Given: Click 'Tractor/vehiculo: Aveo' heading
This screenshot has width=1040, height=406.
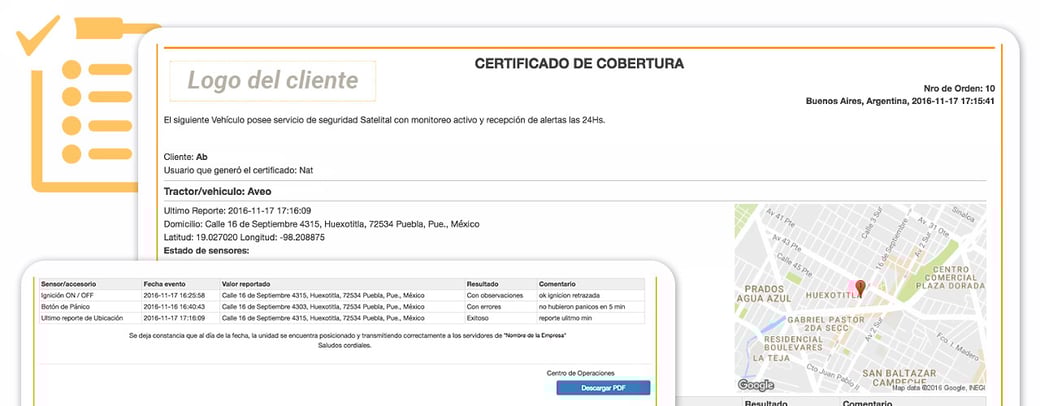Looking at the screenshot, I should (x=218, y=192).
